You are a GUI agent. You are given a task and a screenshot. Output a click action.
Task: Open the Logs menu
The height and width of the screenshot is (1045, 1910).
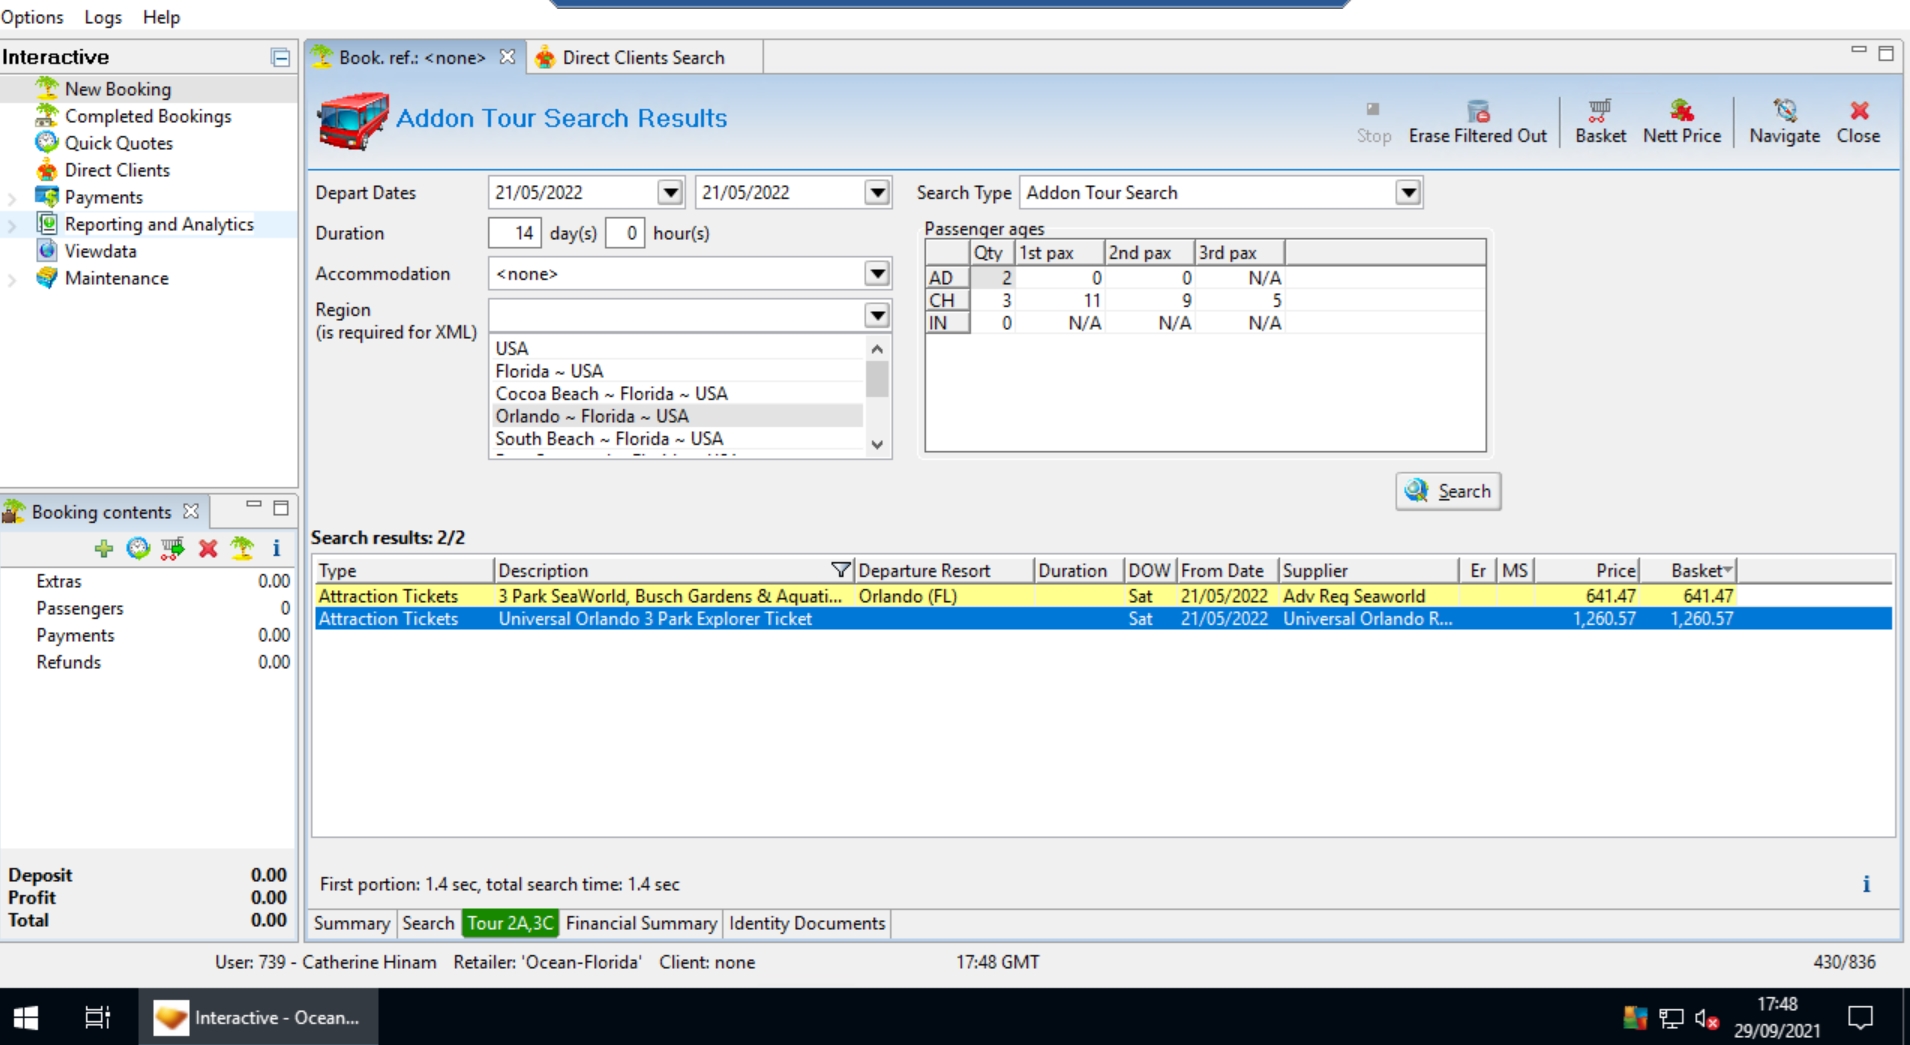[x=103, y=17]
